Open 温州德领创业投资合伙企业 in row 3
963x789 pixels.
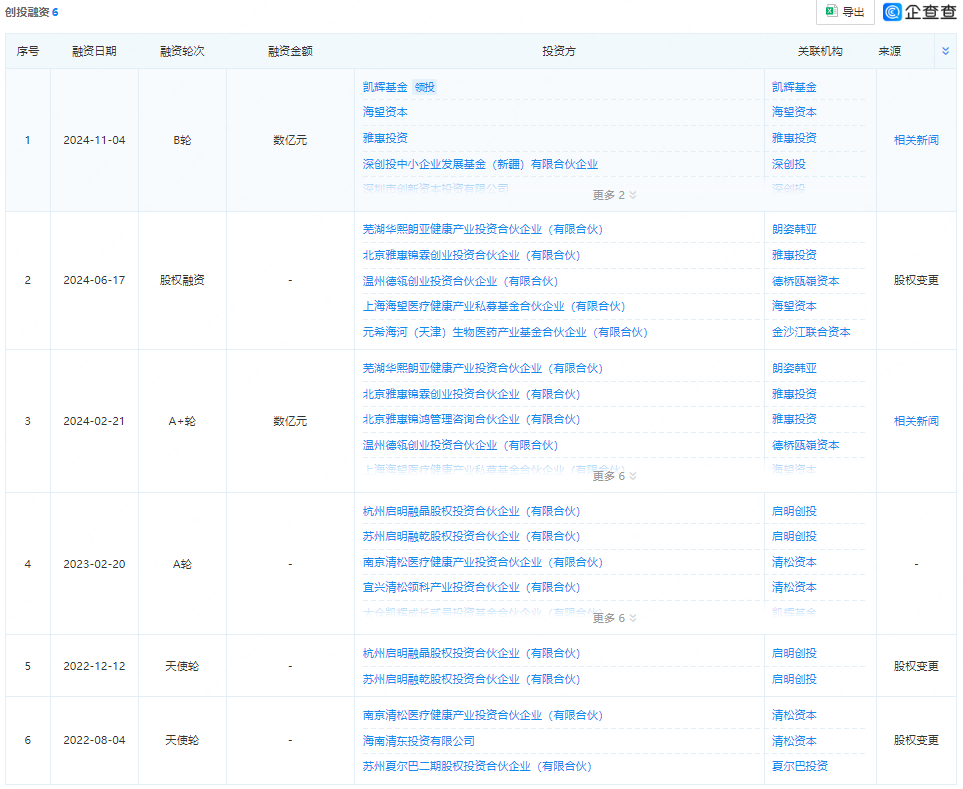(x=461, y=445)
